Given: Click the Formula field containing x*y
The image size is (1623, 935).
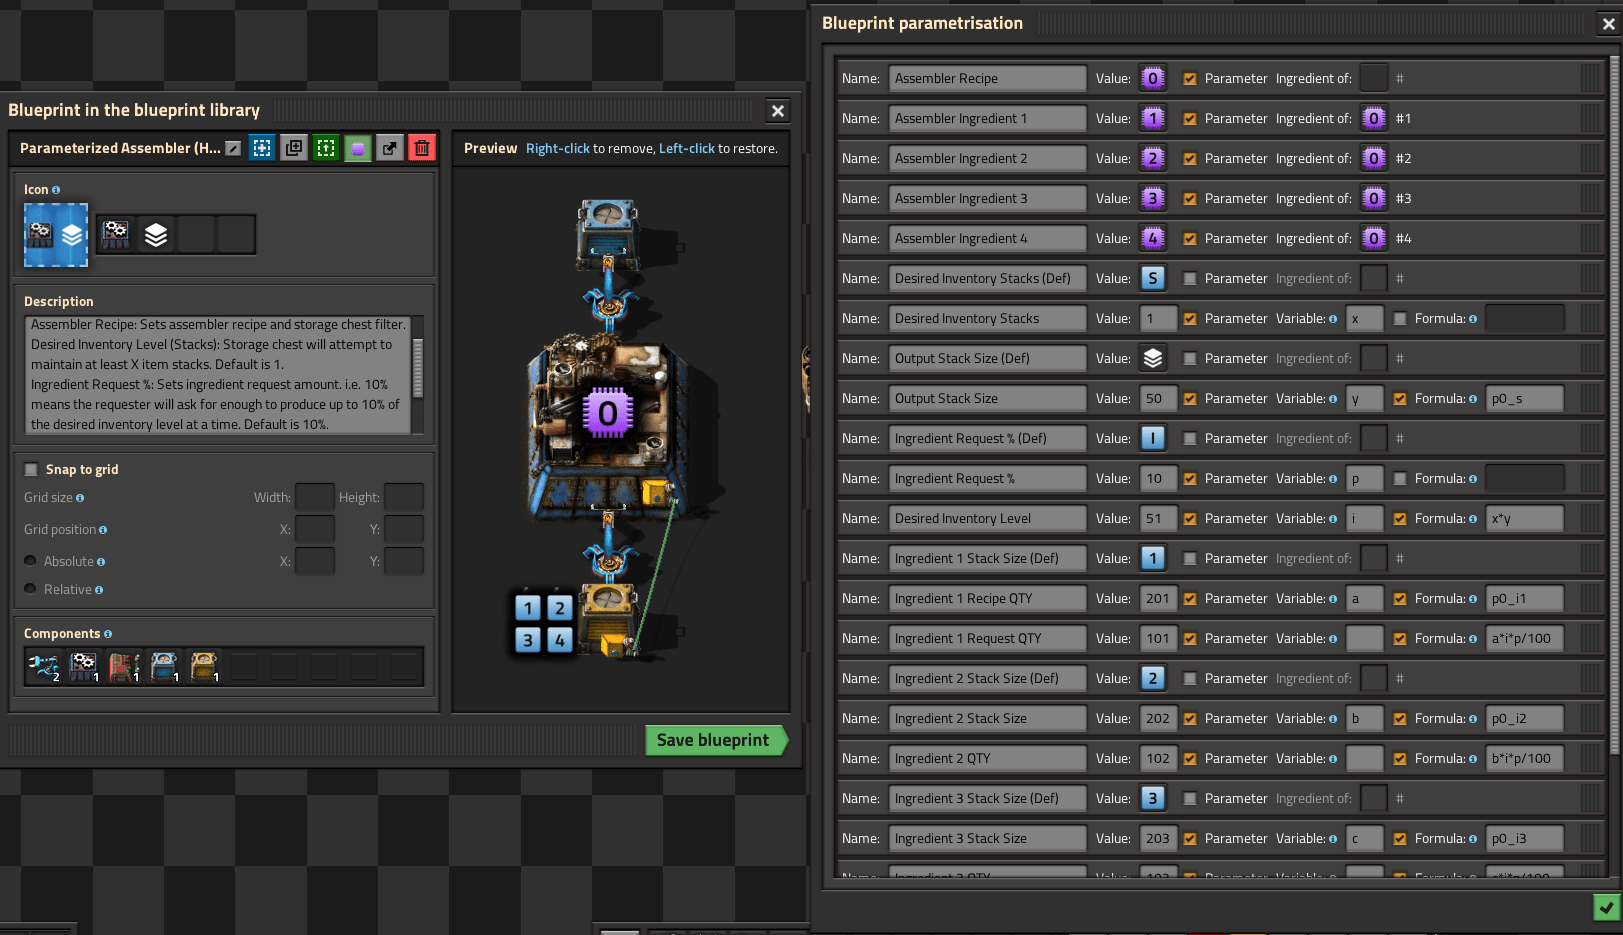Looking at the screenshot, I should (x=1524, y=518).
